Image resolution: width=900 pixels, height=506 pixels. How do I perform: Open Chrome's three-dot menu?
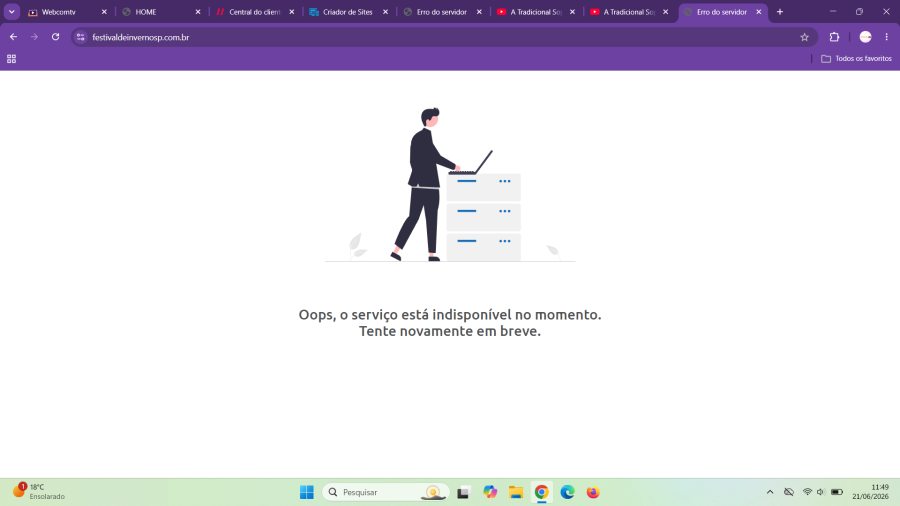886,37
